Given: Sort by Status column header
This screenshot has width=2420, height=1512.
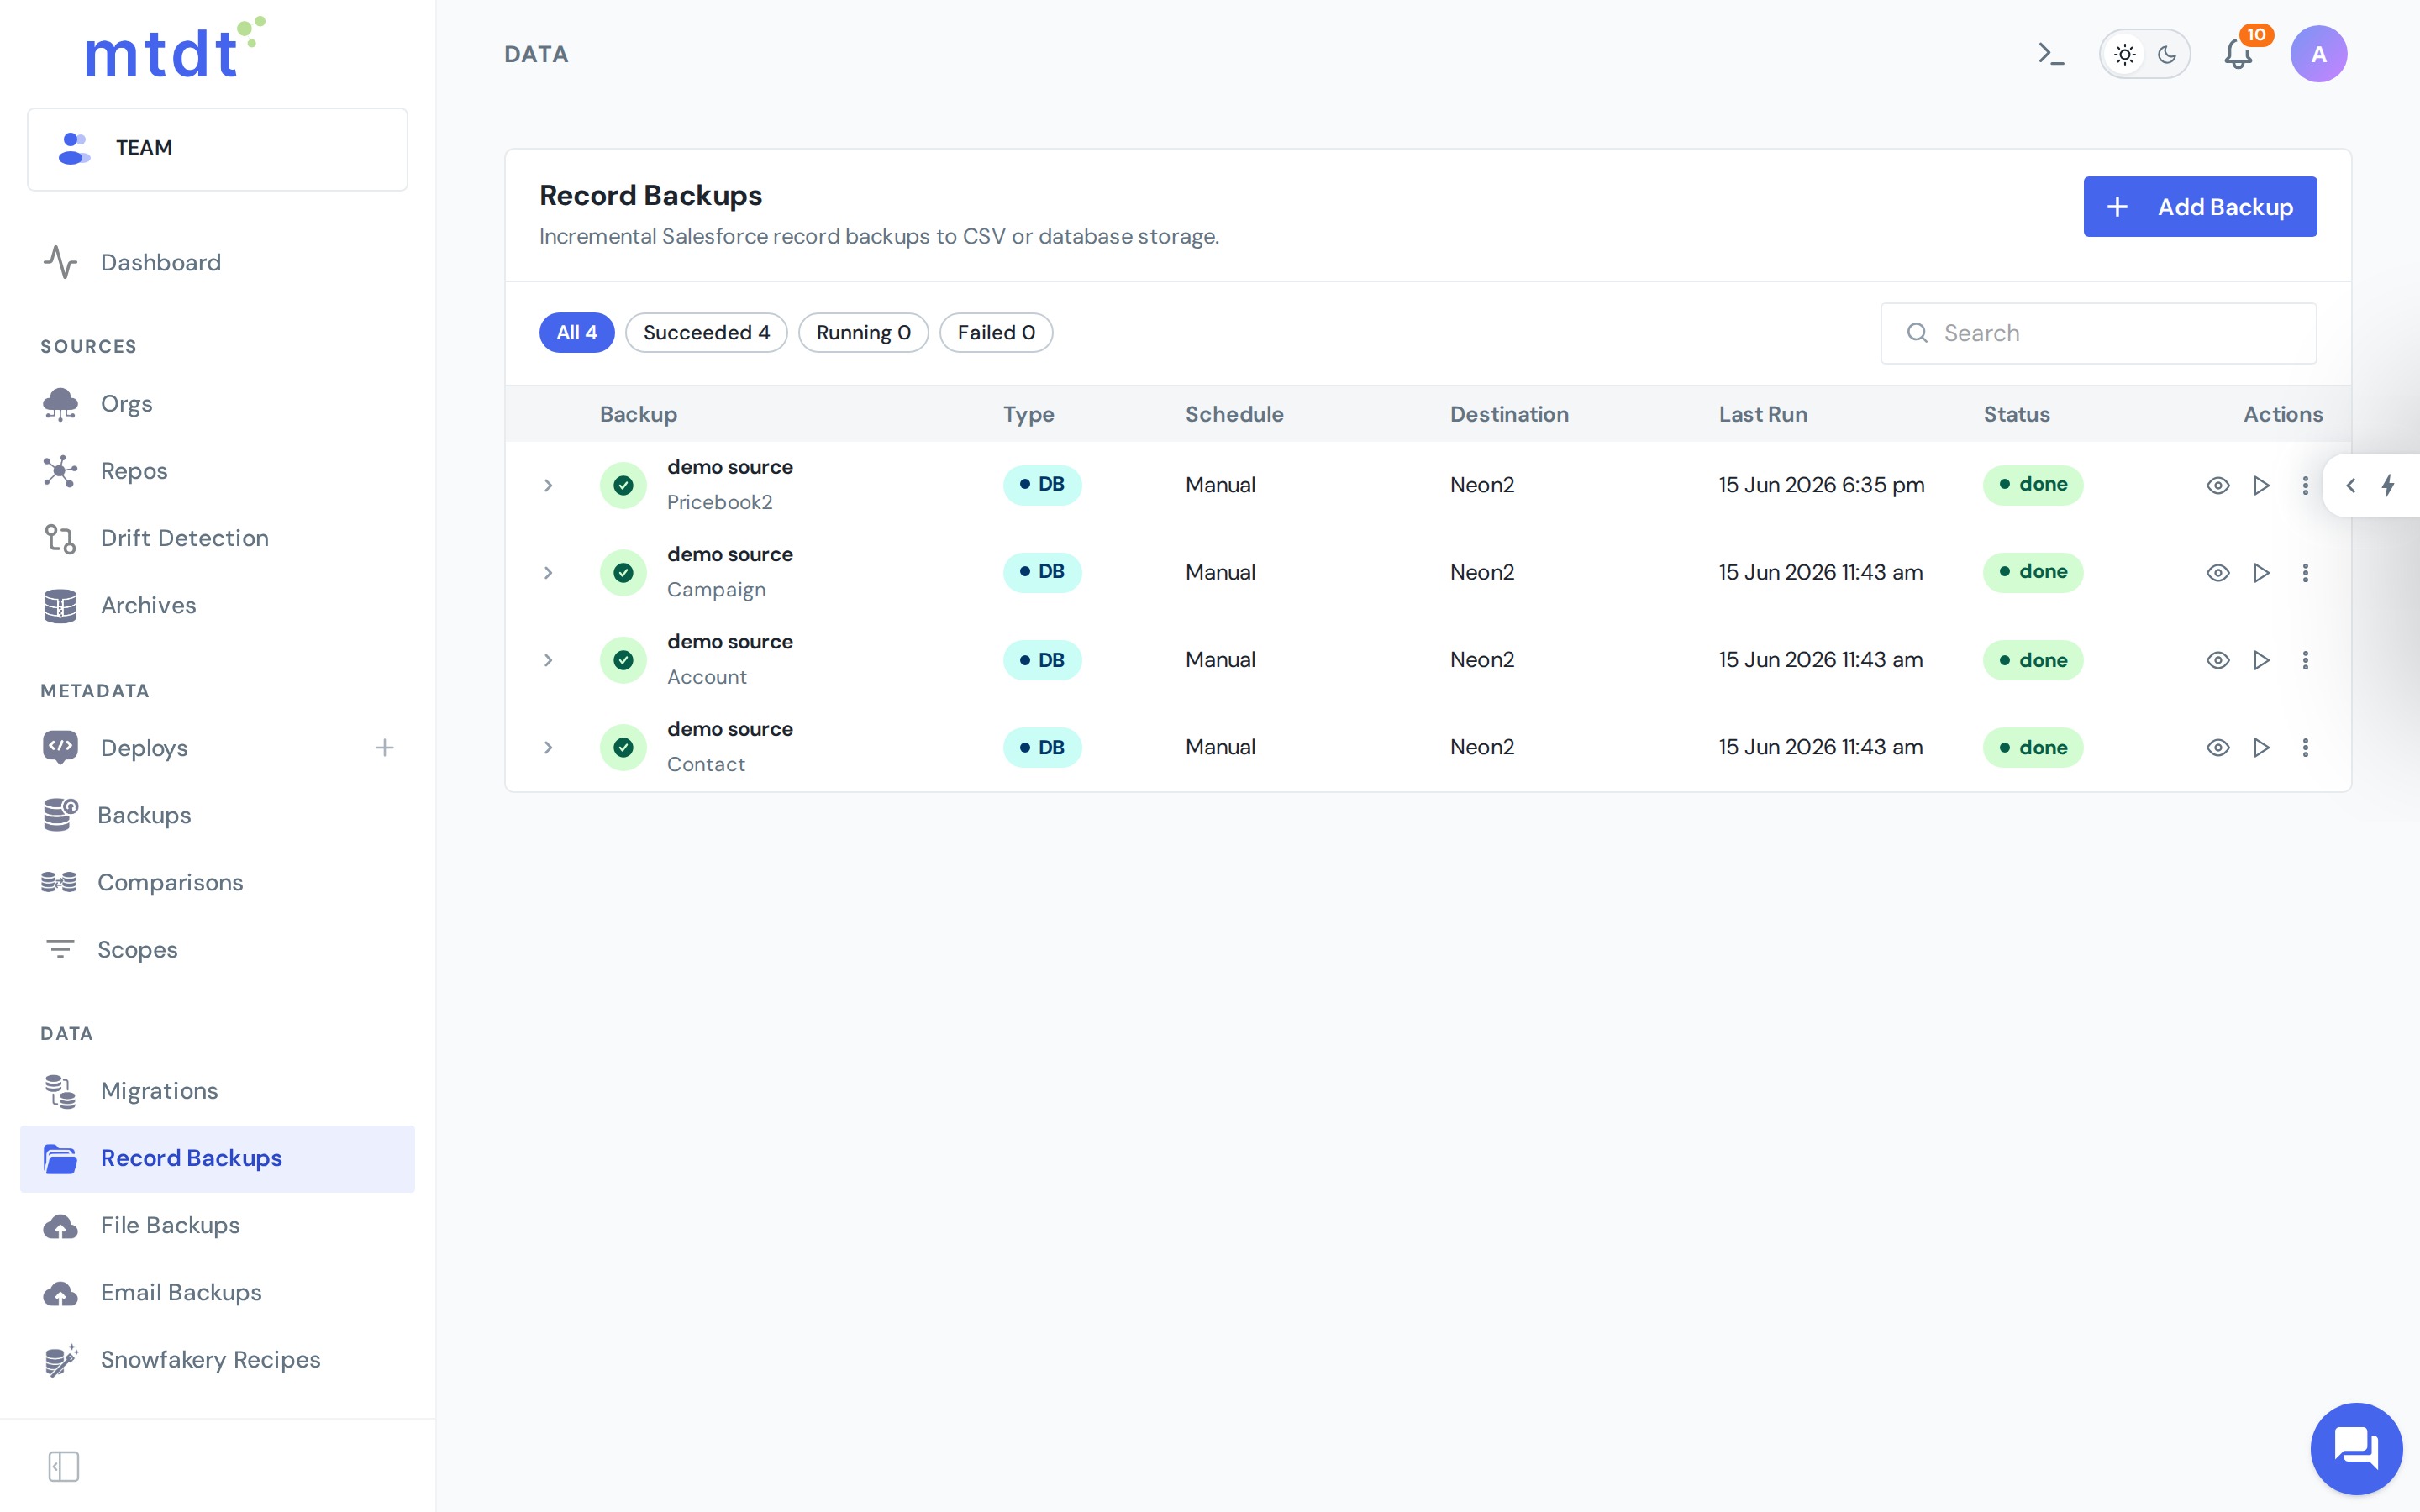Looking at the screenshot, I should (2016, 414).
